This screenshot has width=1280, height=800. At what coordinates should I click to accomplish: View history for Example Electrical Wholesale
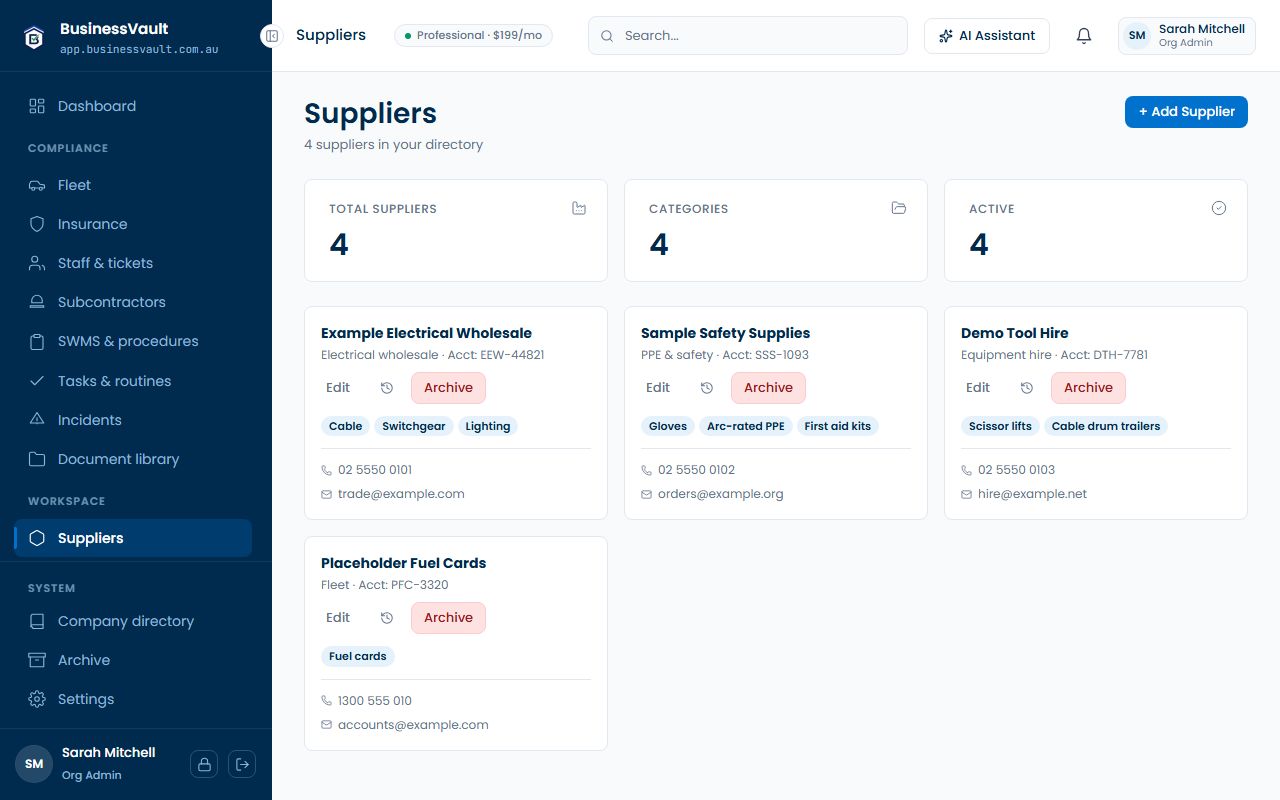tap(387, 388)
